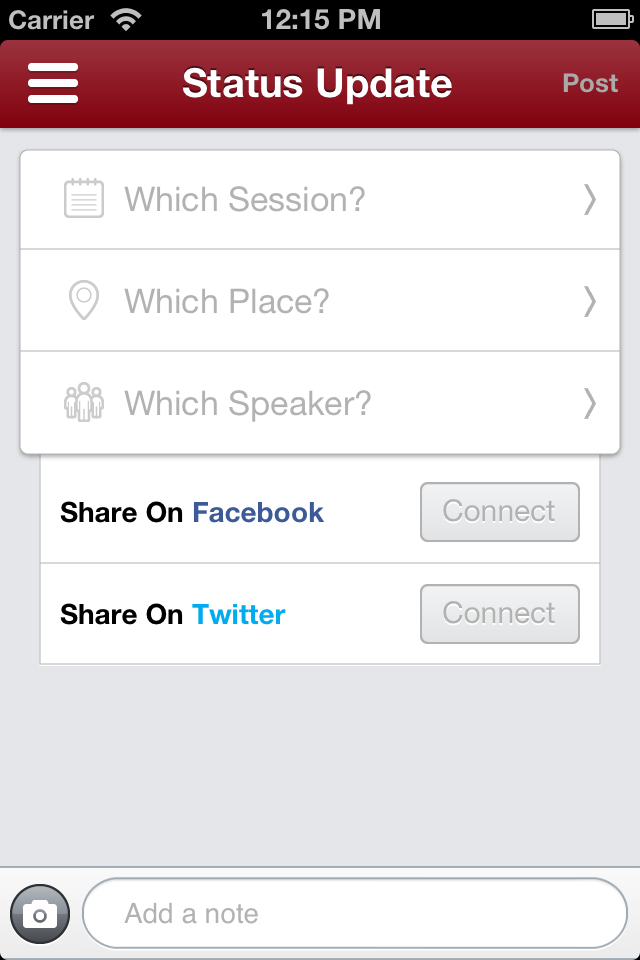Screen dimensions: 640x960
Task: Click the Facebook link text
Action: [x=258, y=512]
